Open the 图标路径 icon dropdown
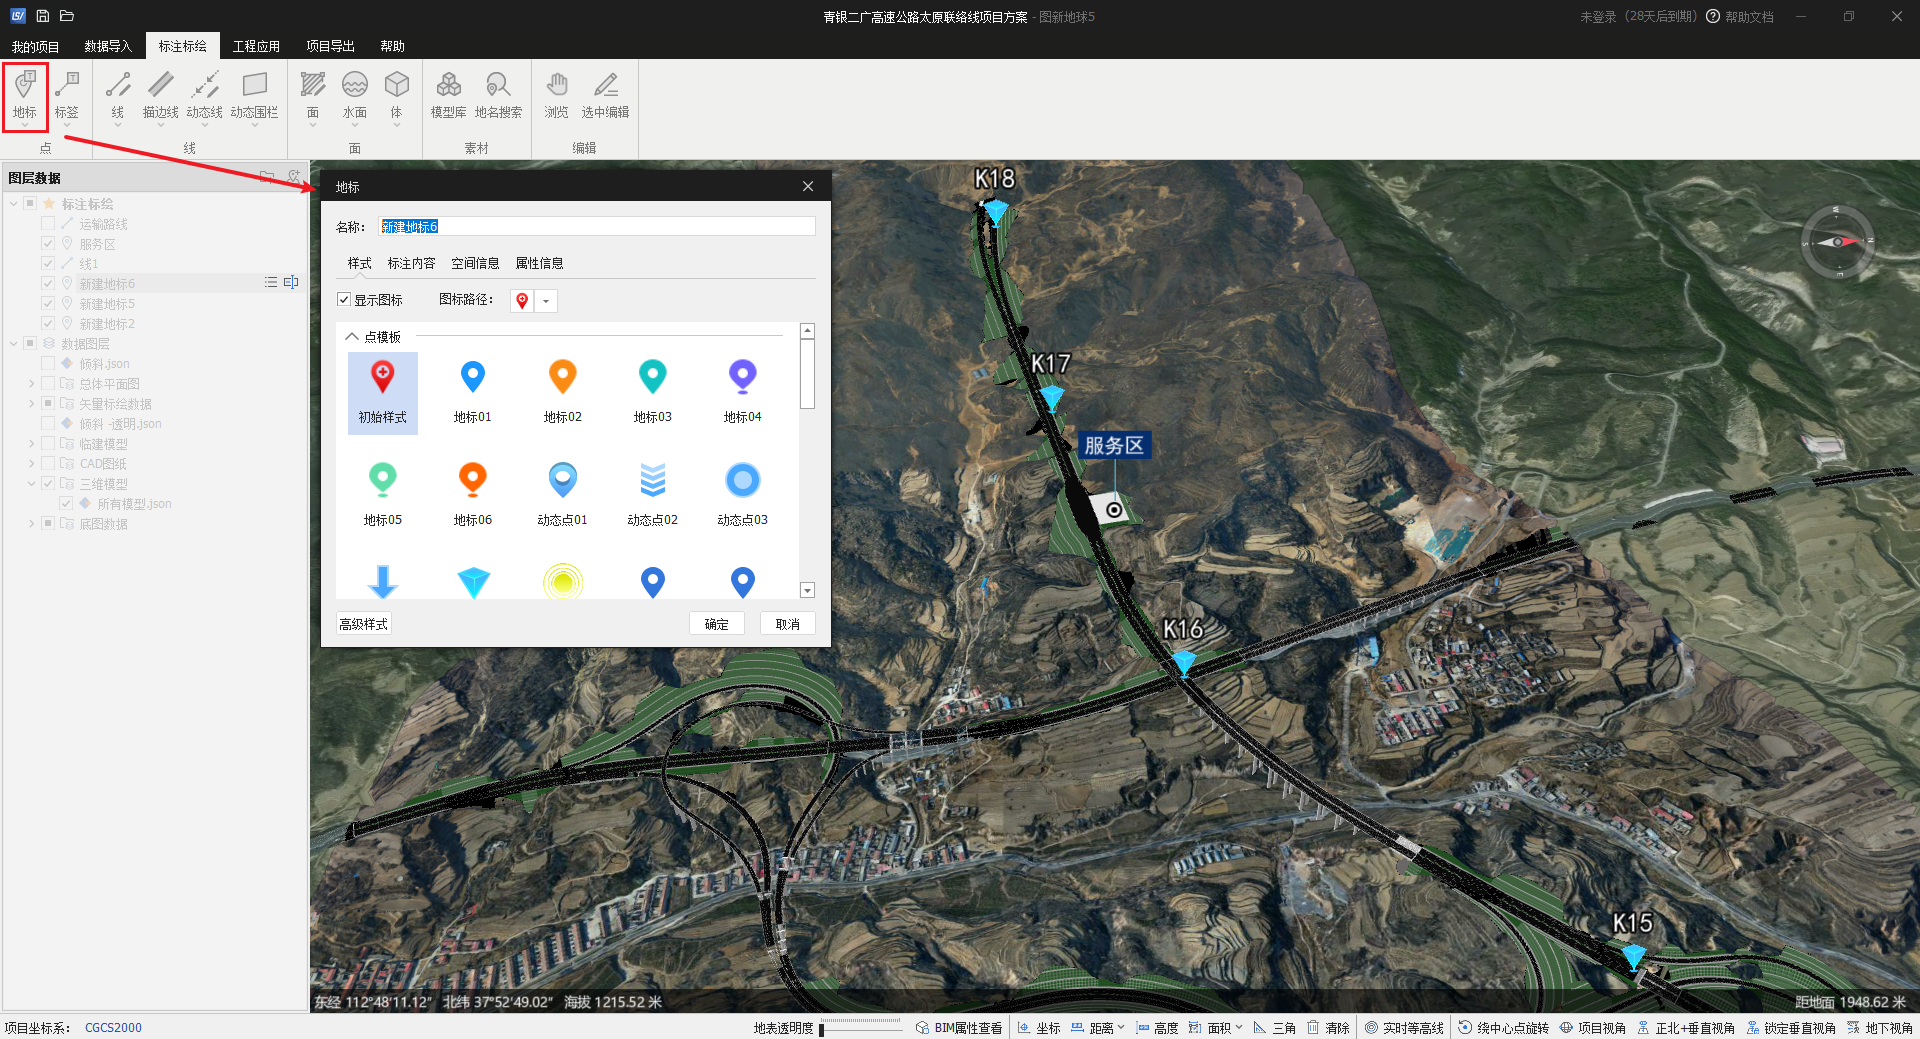1920x1039 pixels. tap(546, 301)
